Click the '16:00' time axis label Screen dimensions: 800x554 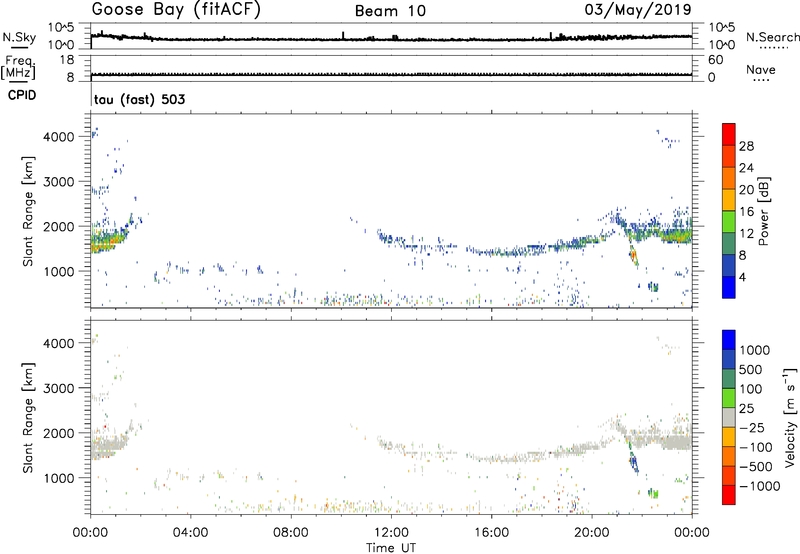491,533
